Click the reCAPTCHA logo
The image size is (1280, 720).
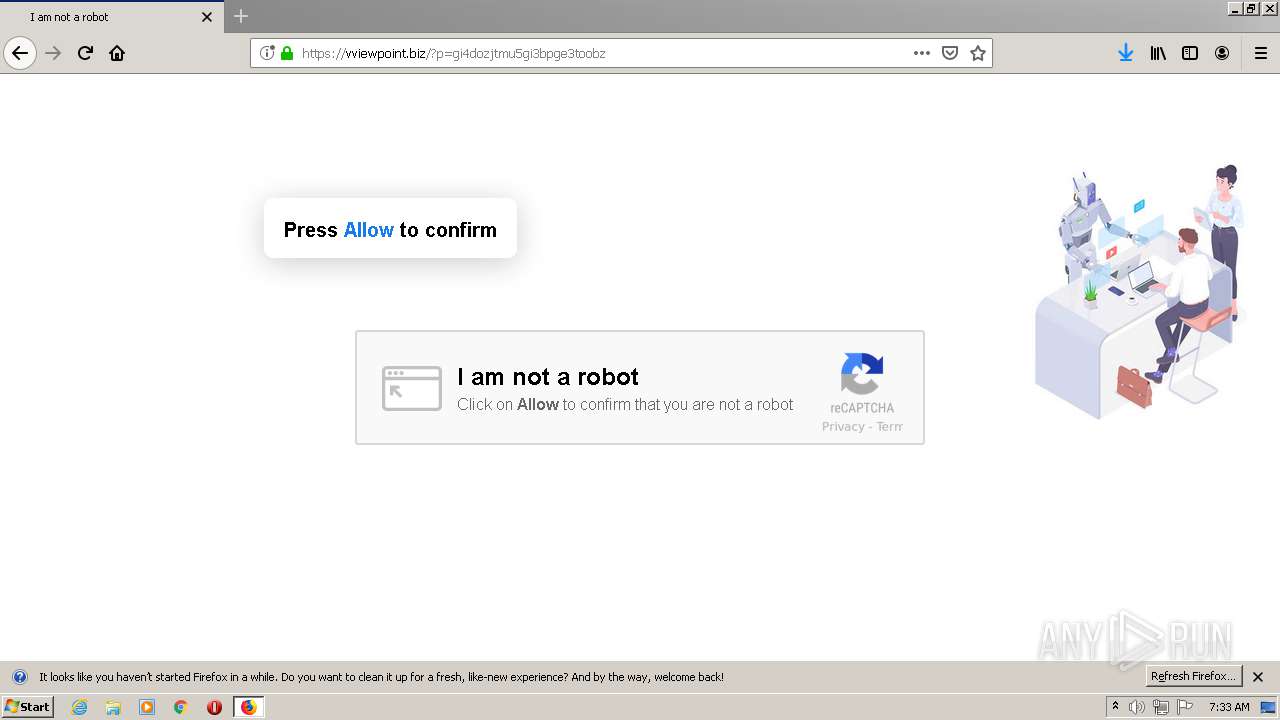tap(862, 375)
